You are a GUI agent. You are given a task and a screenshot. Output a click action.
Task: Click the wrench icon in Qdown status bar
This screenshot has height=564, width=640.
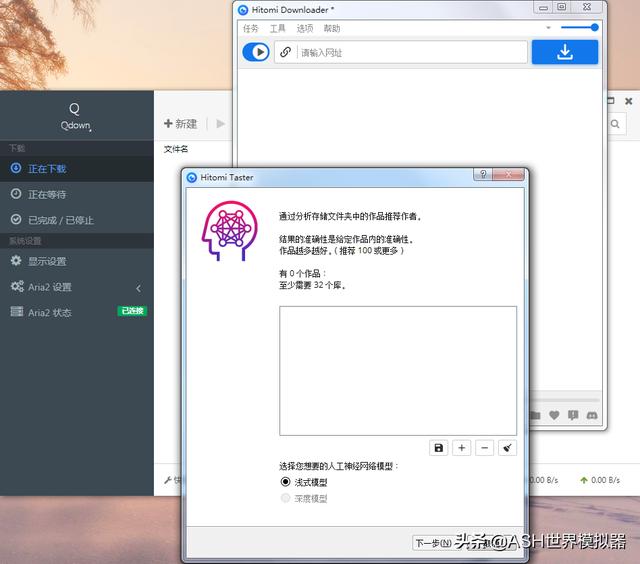[167, 480]
